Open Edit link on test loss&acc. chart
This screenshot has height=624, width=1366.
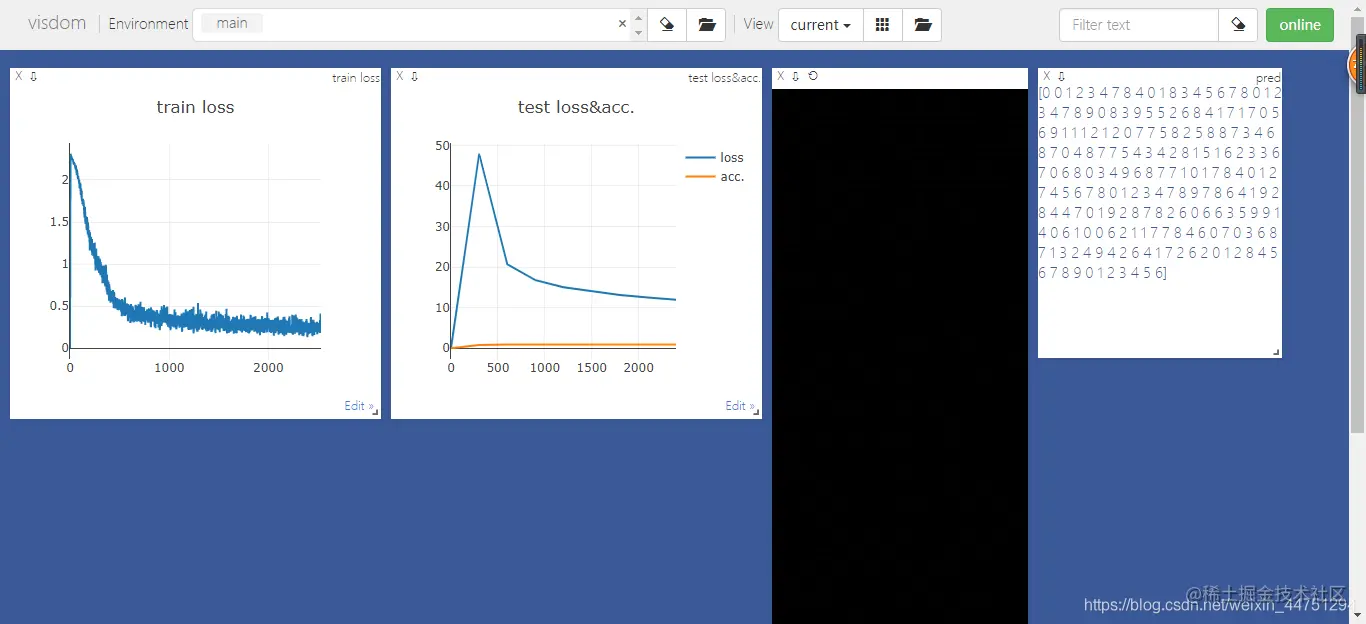pos(738,406)
